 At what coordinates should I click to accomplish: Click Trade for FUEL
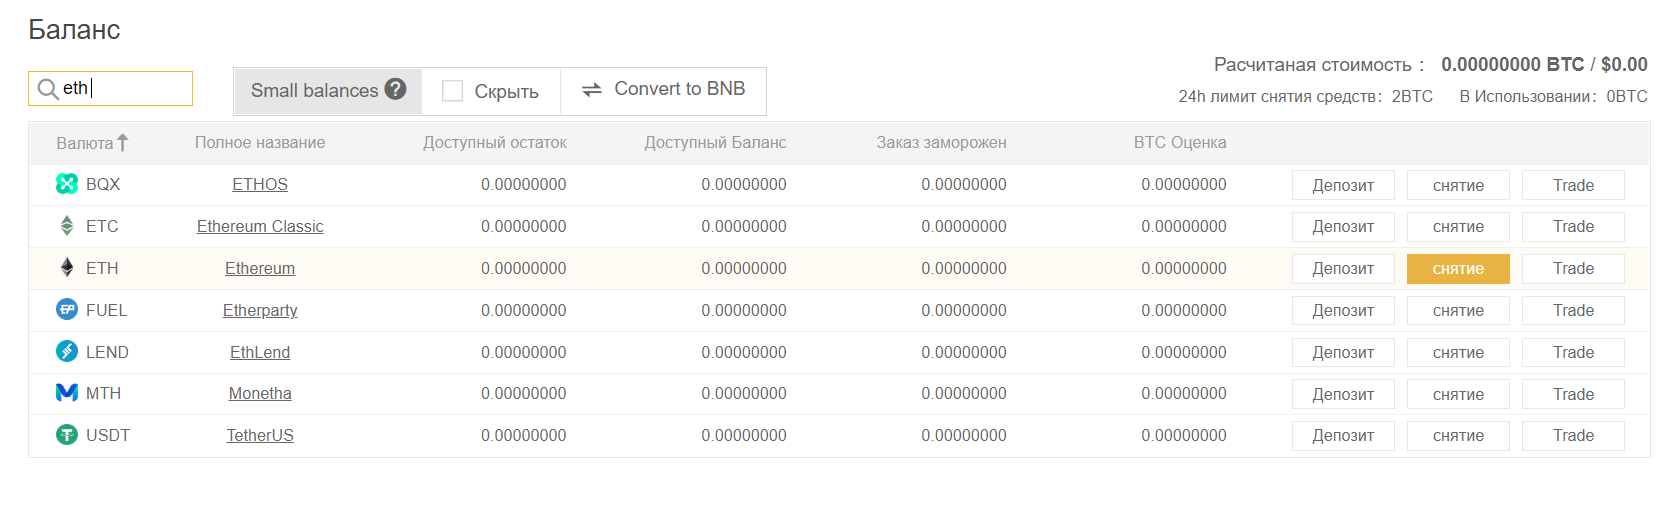[1573, 311]
